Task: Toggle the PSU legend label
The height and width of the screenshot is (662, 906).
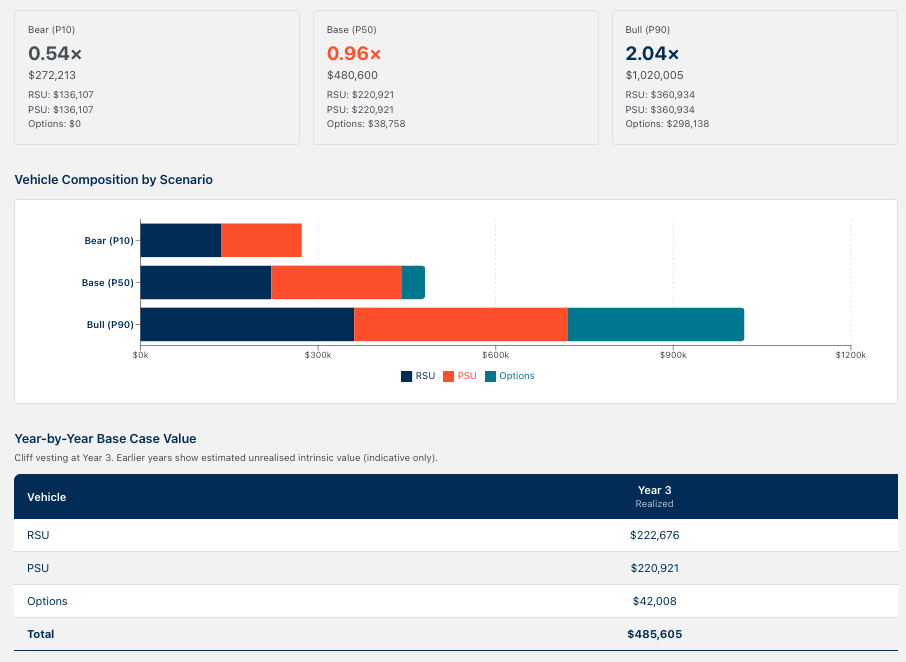Action: click(467, 376)
